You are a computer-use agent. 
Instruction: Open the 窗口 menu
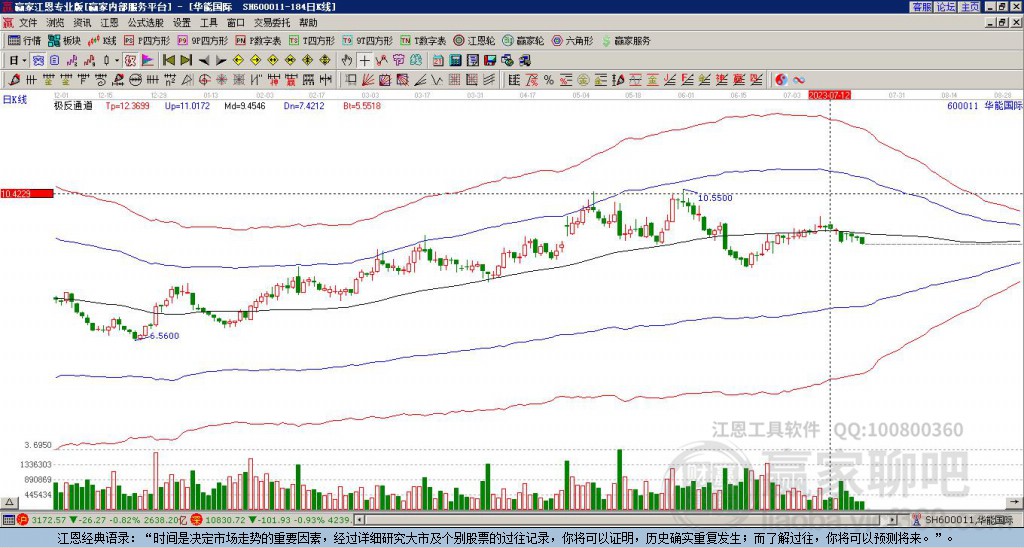pos(236,23)
